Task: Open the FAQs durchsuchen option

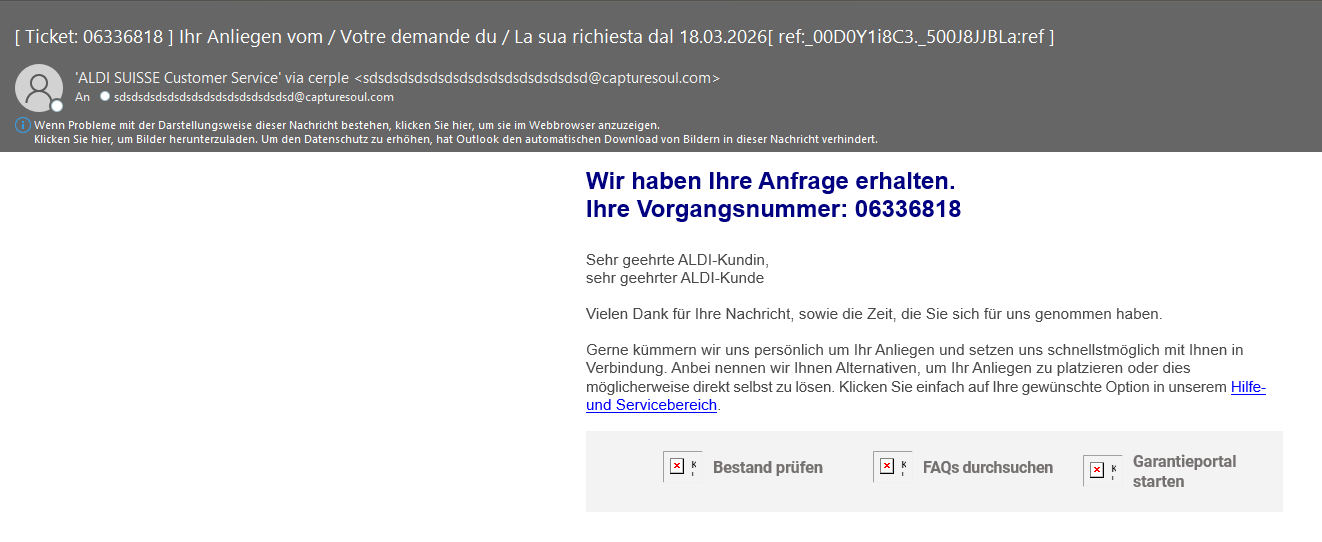Action: coord(987,467)
